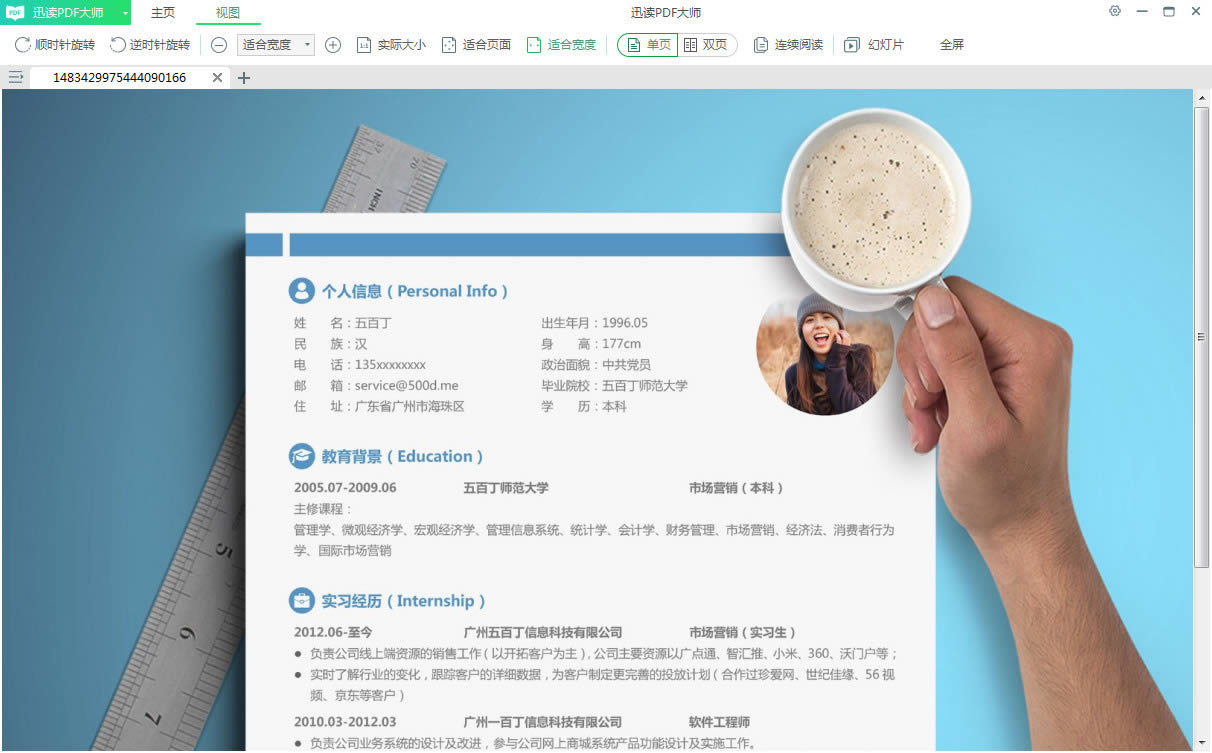Viewport: 1212px width, 753px height.
Task: Click the phone number 135xxxxxxxx
Action: point(390,364)
